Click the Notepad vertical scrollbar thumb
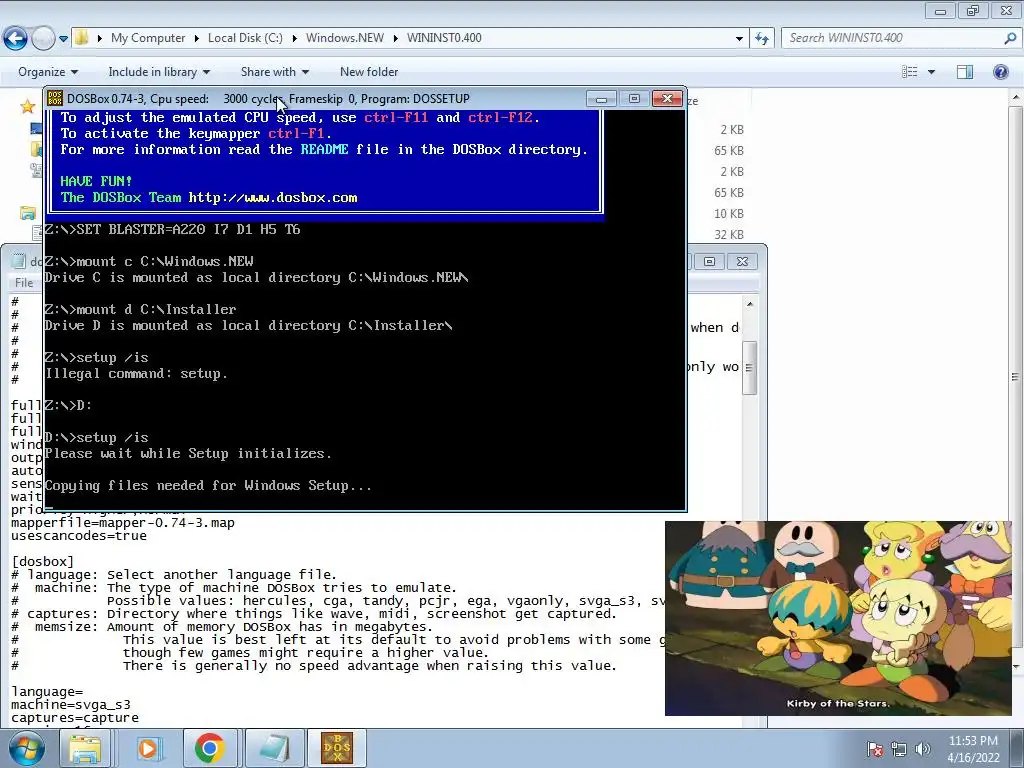The width and height of the screenshot is (1024, 768). (x=750, y=368)
